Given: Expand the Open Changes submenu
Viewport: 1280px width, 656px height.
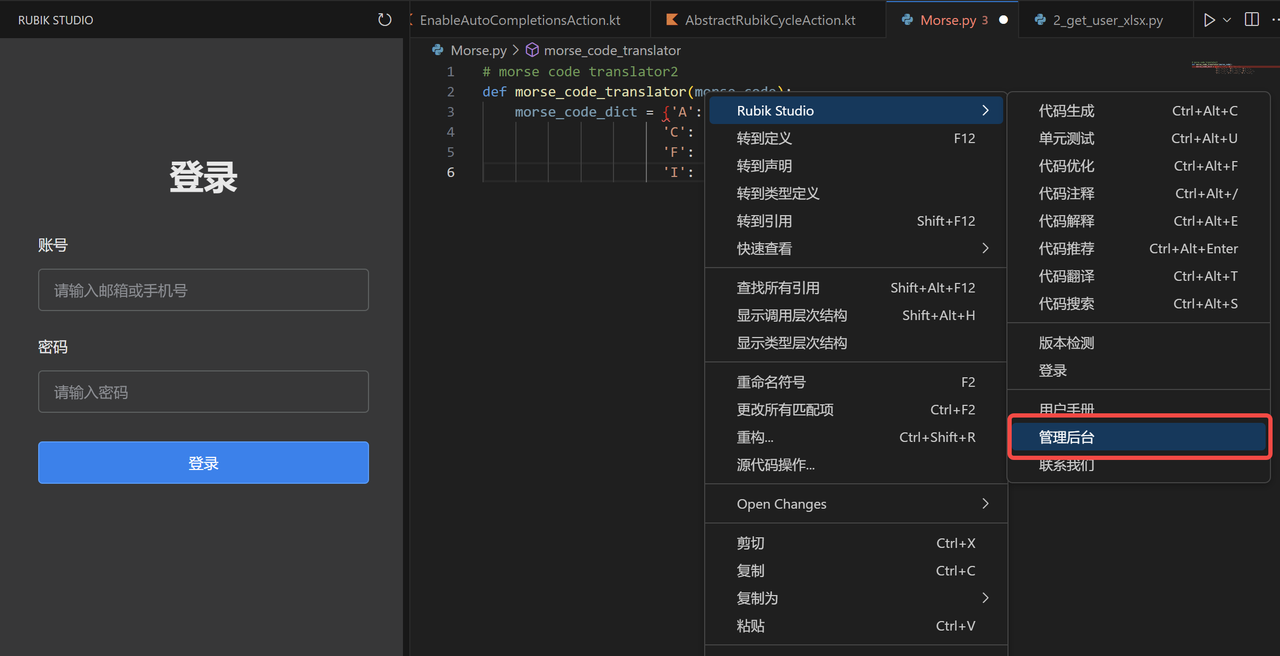Looking at the screenshot, I should coord(857,504).
